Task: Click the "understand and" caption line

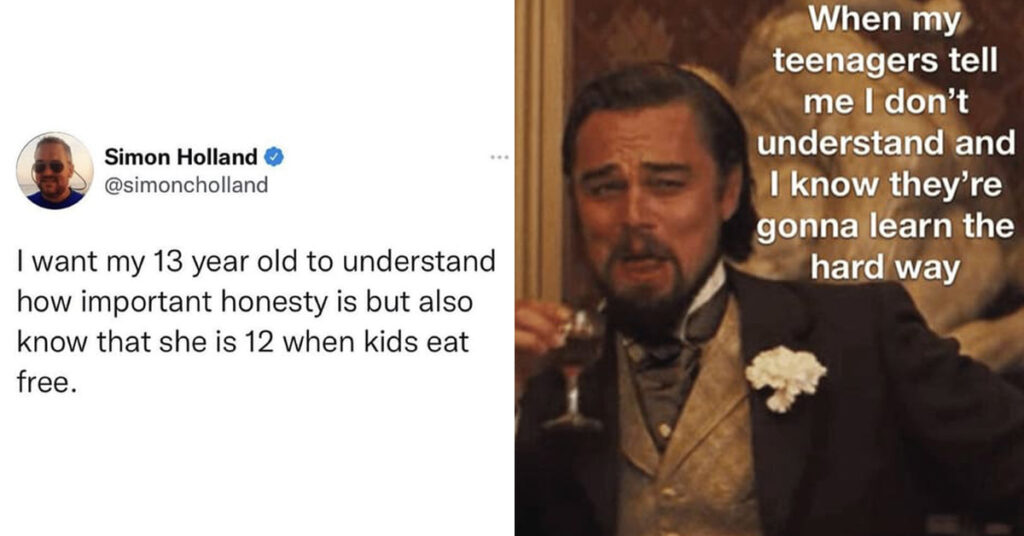Action: pos(886,144)
